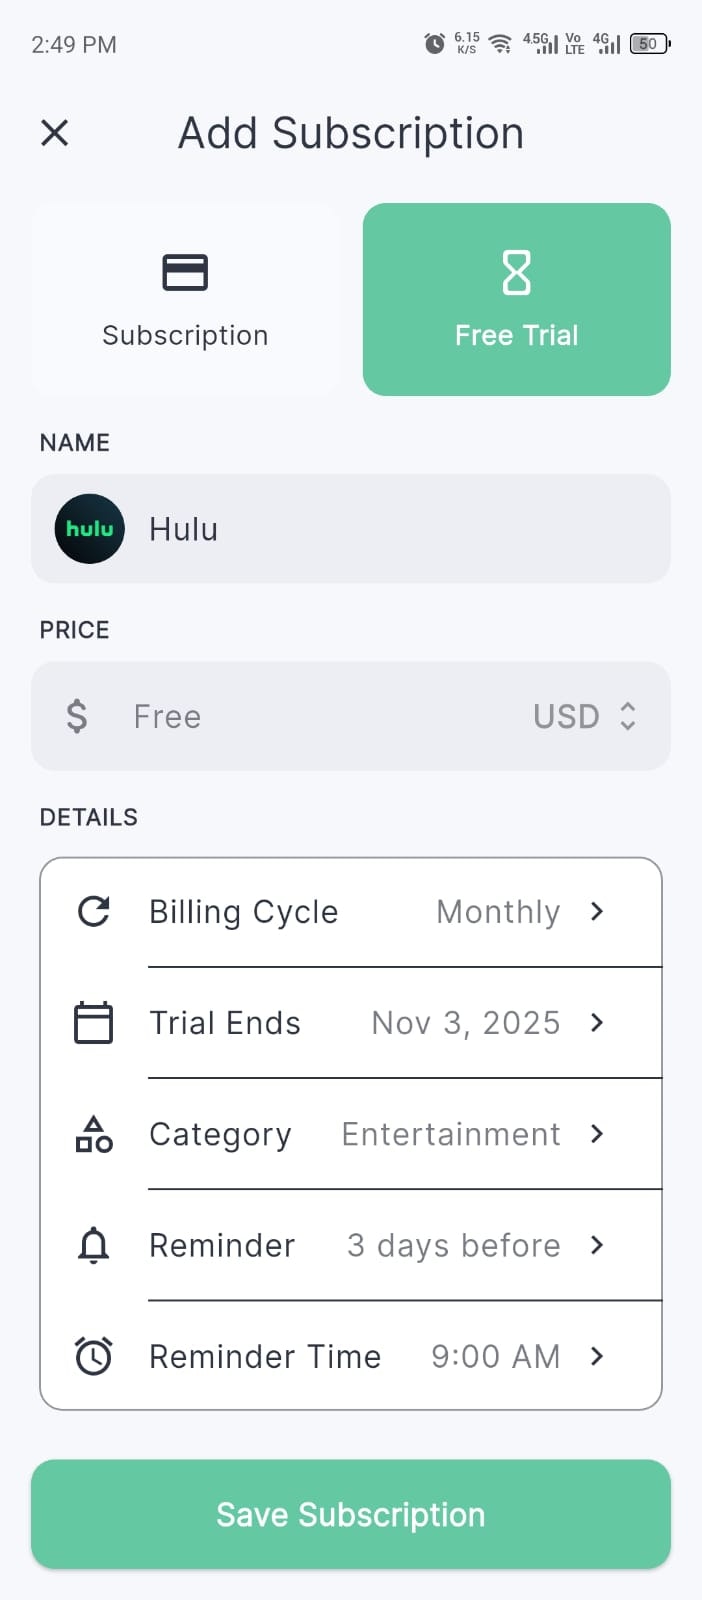The height and width of the screenshot is (1600, 702).
Task: Click the Category shapes icon
Action: [93, 1133]
